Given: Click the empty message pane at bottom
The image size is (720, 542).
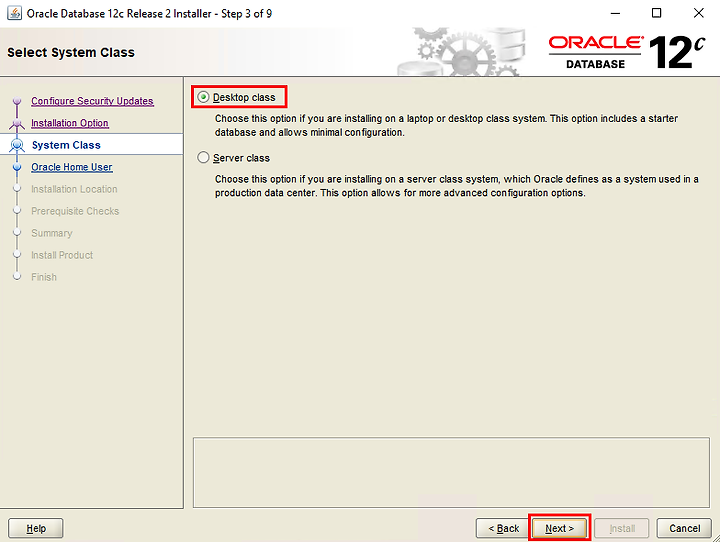Looking at the screenshot, I should tap(451, 472).
